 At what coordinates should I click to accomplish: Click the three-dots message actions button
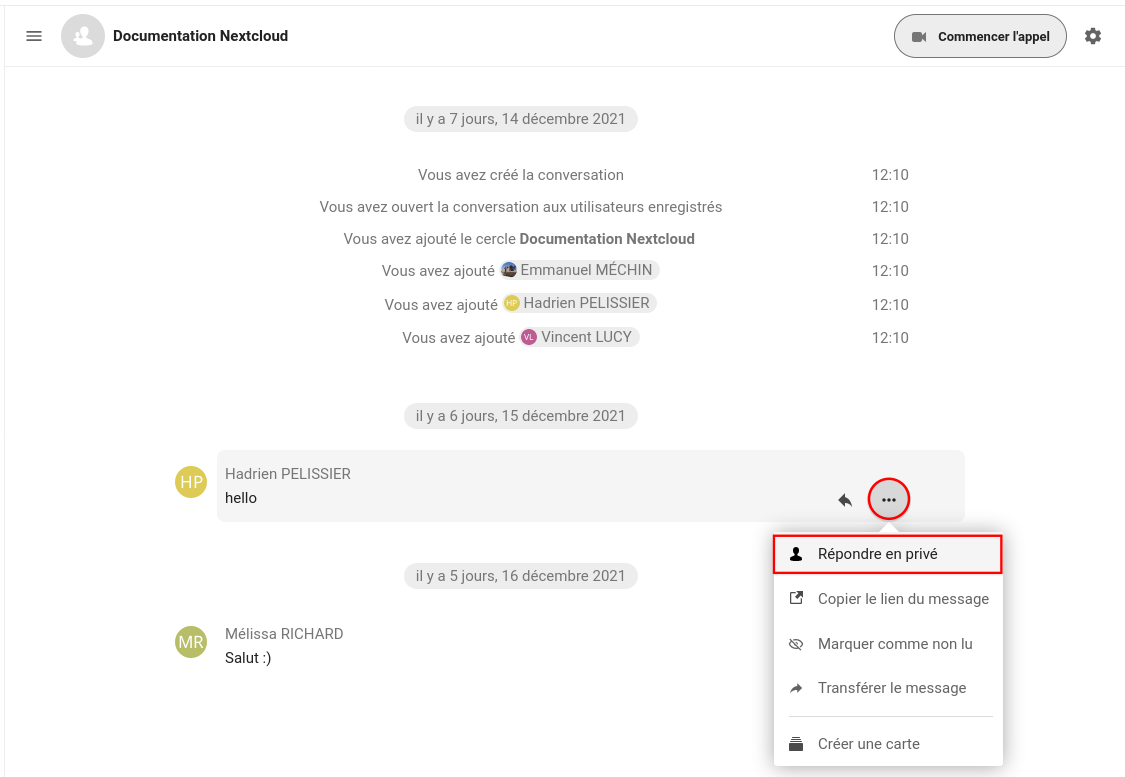tap(888, 499)
